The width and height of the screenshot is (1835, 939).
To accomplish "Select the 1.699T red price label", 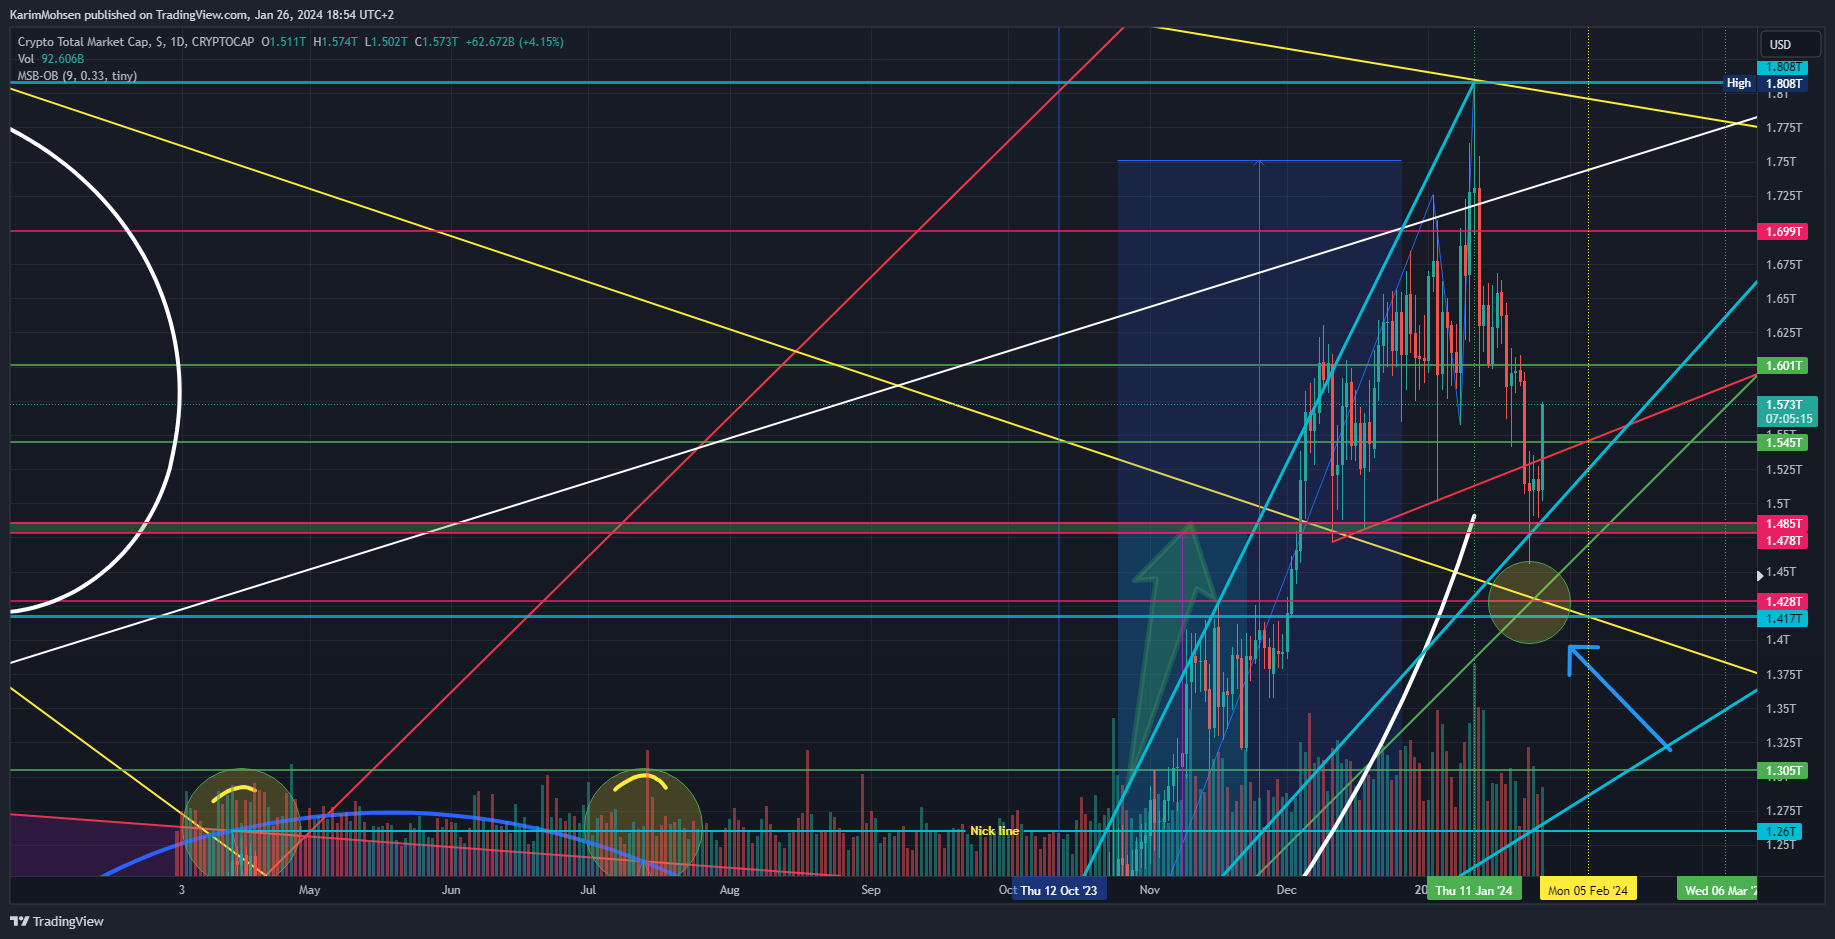I will 1783,231.
